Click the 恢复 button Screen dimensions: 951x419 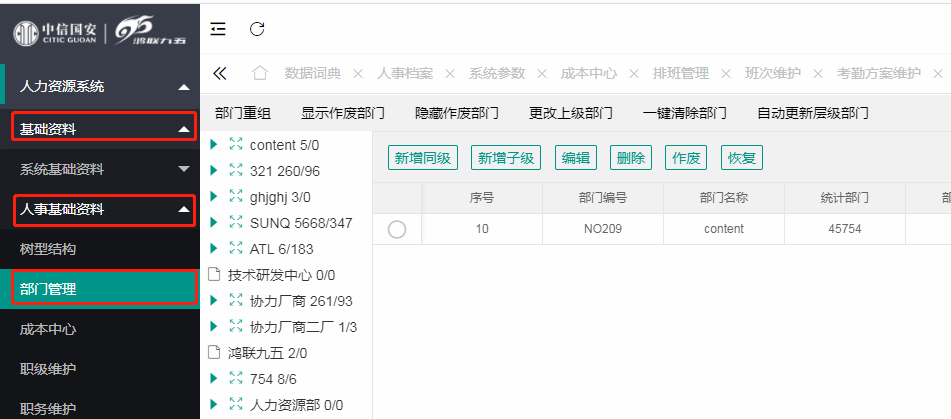point(741,158)
